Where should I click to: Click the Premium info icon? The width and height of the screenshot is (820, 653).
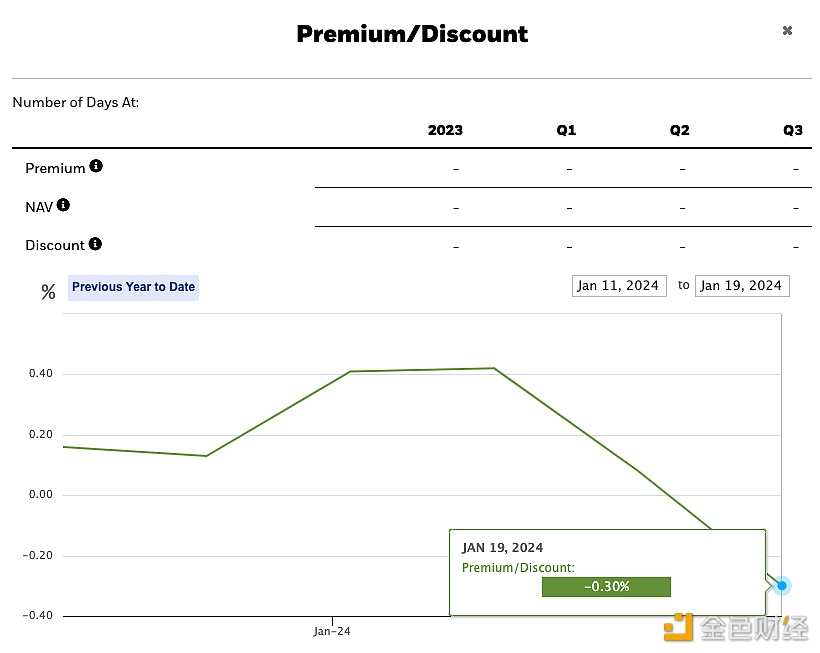click(x=96, y=166)
